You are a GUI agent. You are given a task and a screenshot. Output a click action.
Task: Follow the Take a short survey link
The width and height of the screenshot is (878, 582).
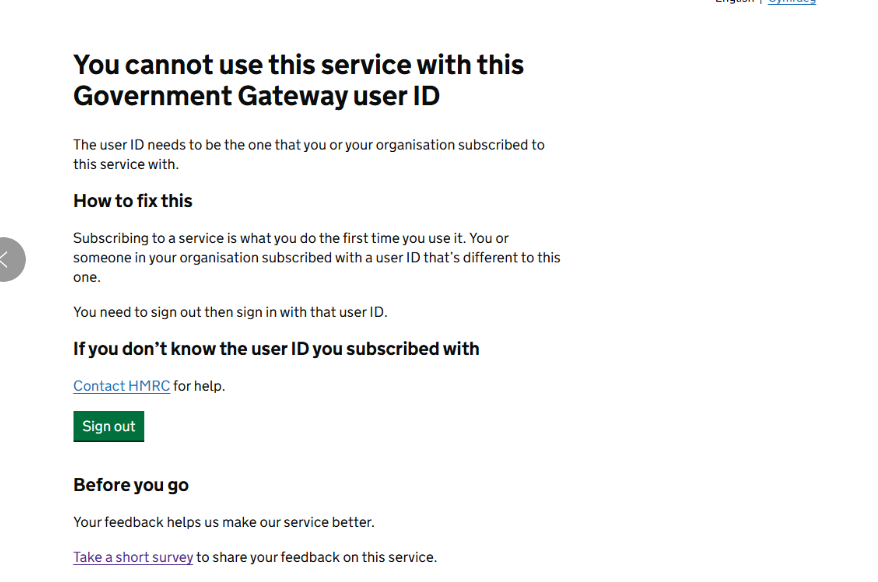click(x=133, y=557)
